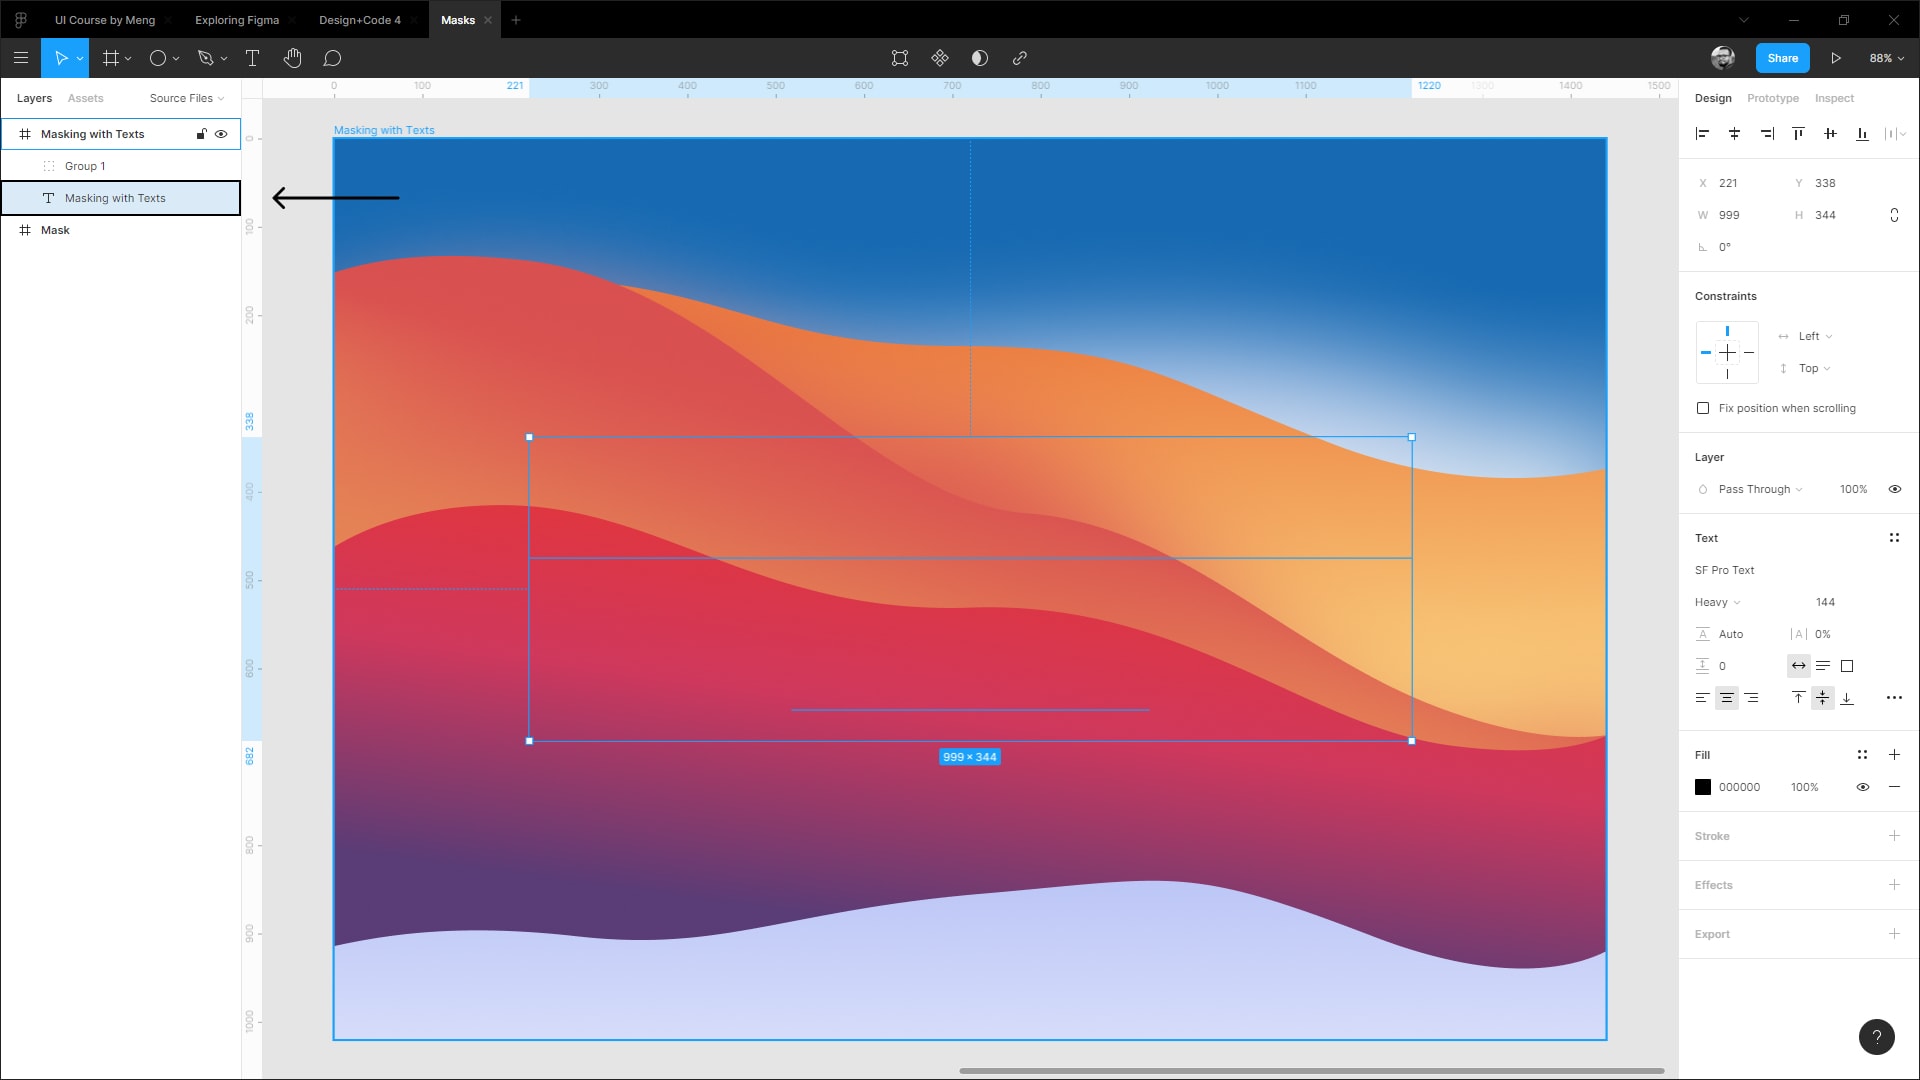The height and width of the screenshot is (1080, 1920).
Task: Open the 88% zoom dropdown
Action: coord(1886,58)
